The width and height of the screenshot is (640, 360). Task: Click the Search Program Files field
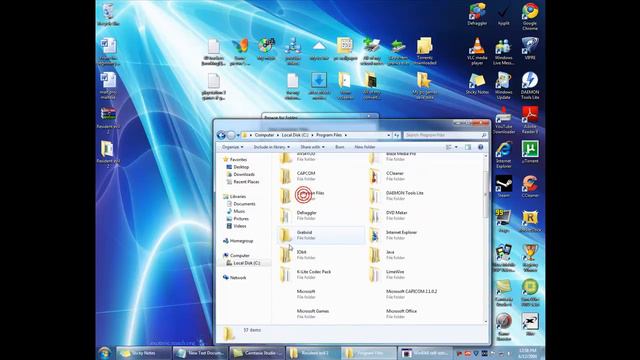445,135
